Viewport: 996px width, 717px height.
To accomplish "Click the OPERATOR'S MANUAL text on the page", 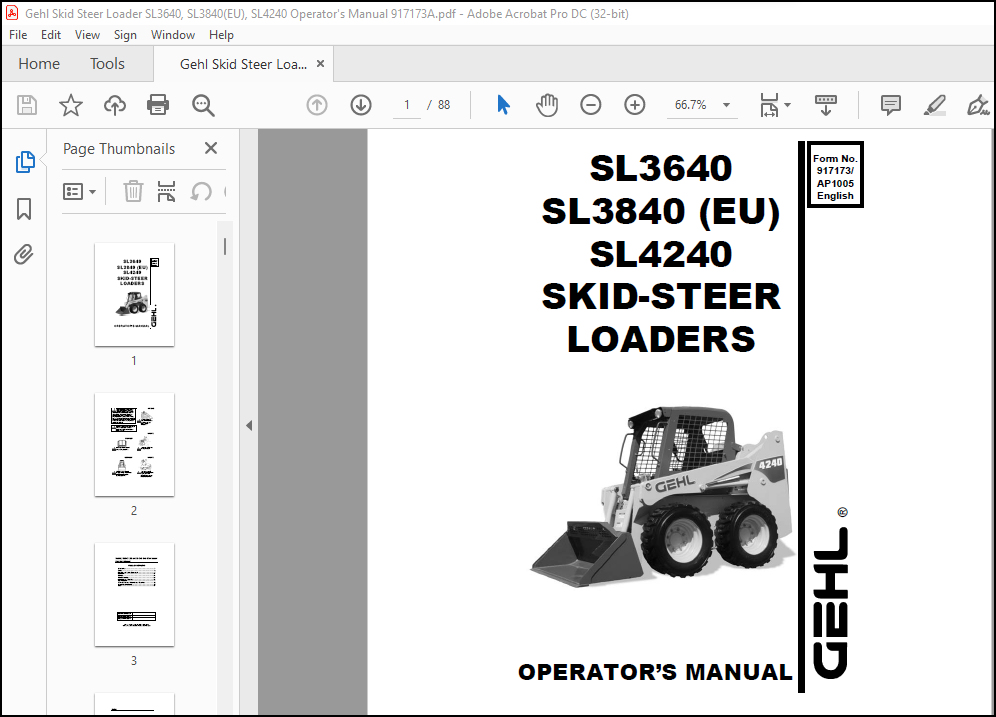I will 655,672.
